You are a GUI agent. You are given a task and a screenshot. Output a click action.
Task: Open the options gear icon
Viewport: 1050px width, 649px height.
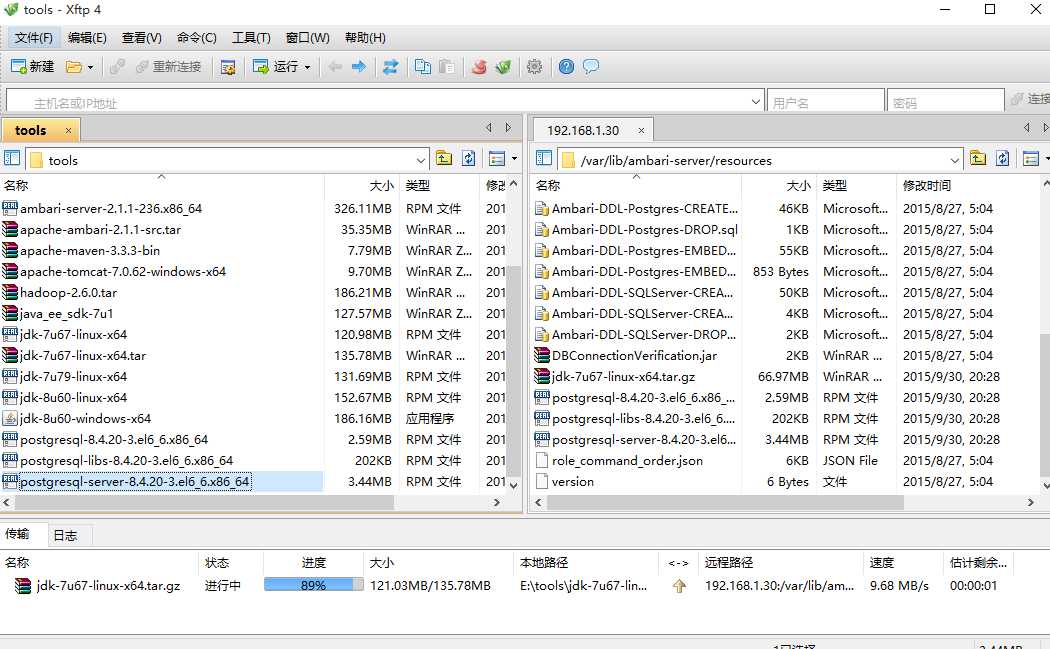tap(534, 66)
